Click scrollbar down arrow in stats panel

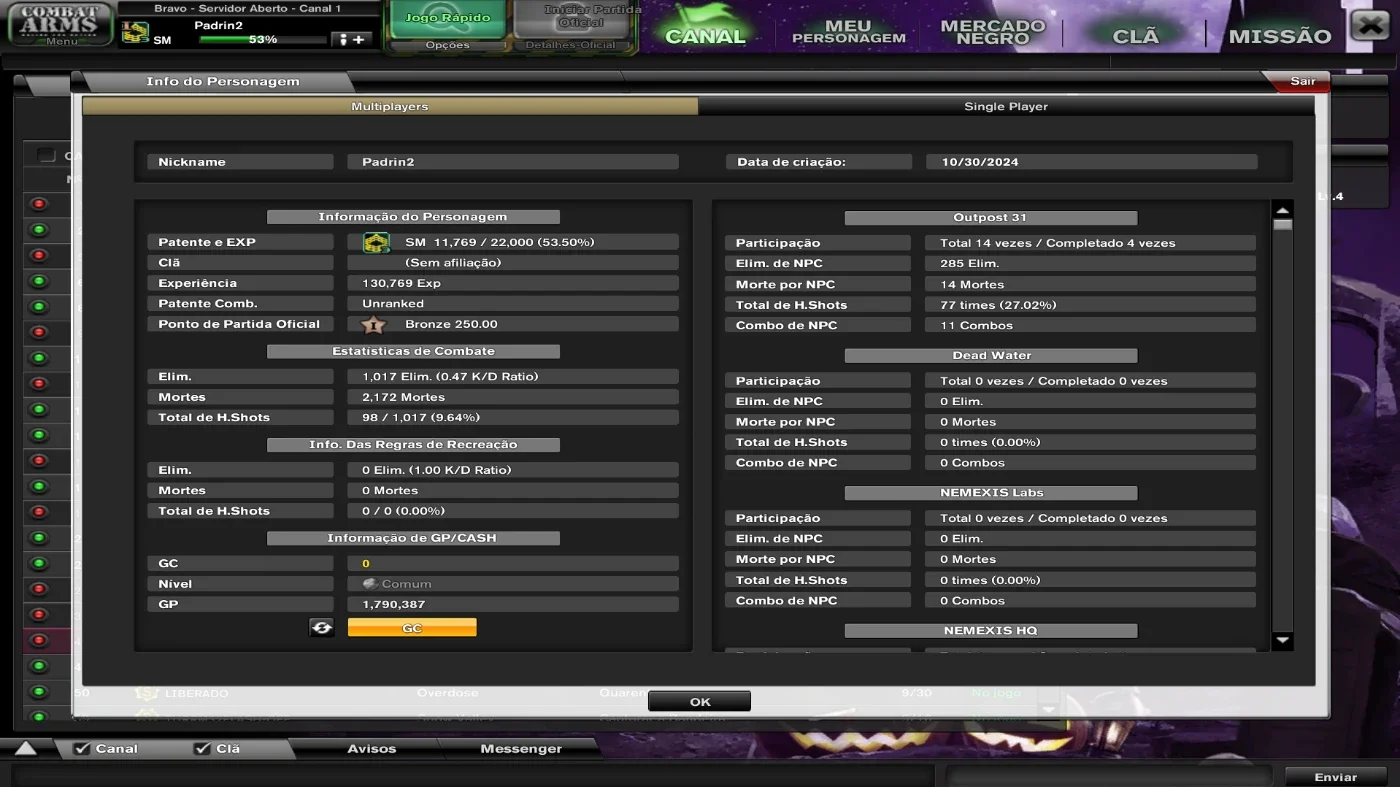[x=1282, y=641]
